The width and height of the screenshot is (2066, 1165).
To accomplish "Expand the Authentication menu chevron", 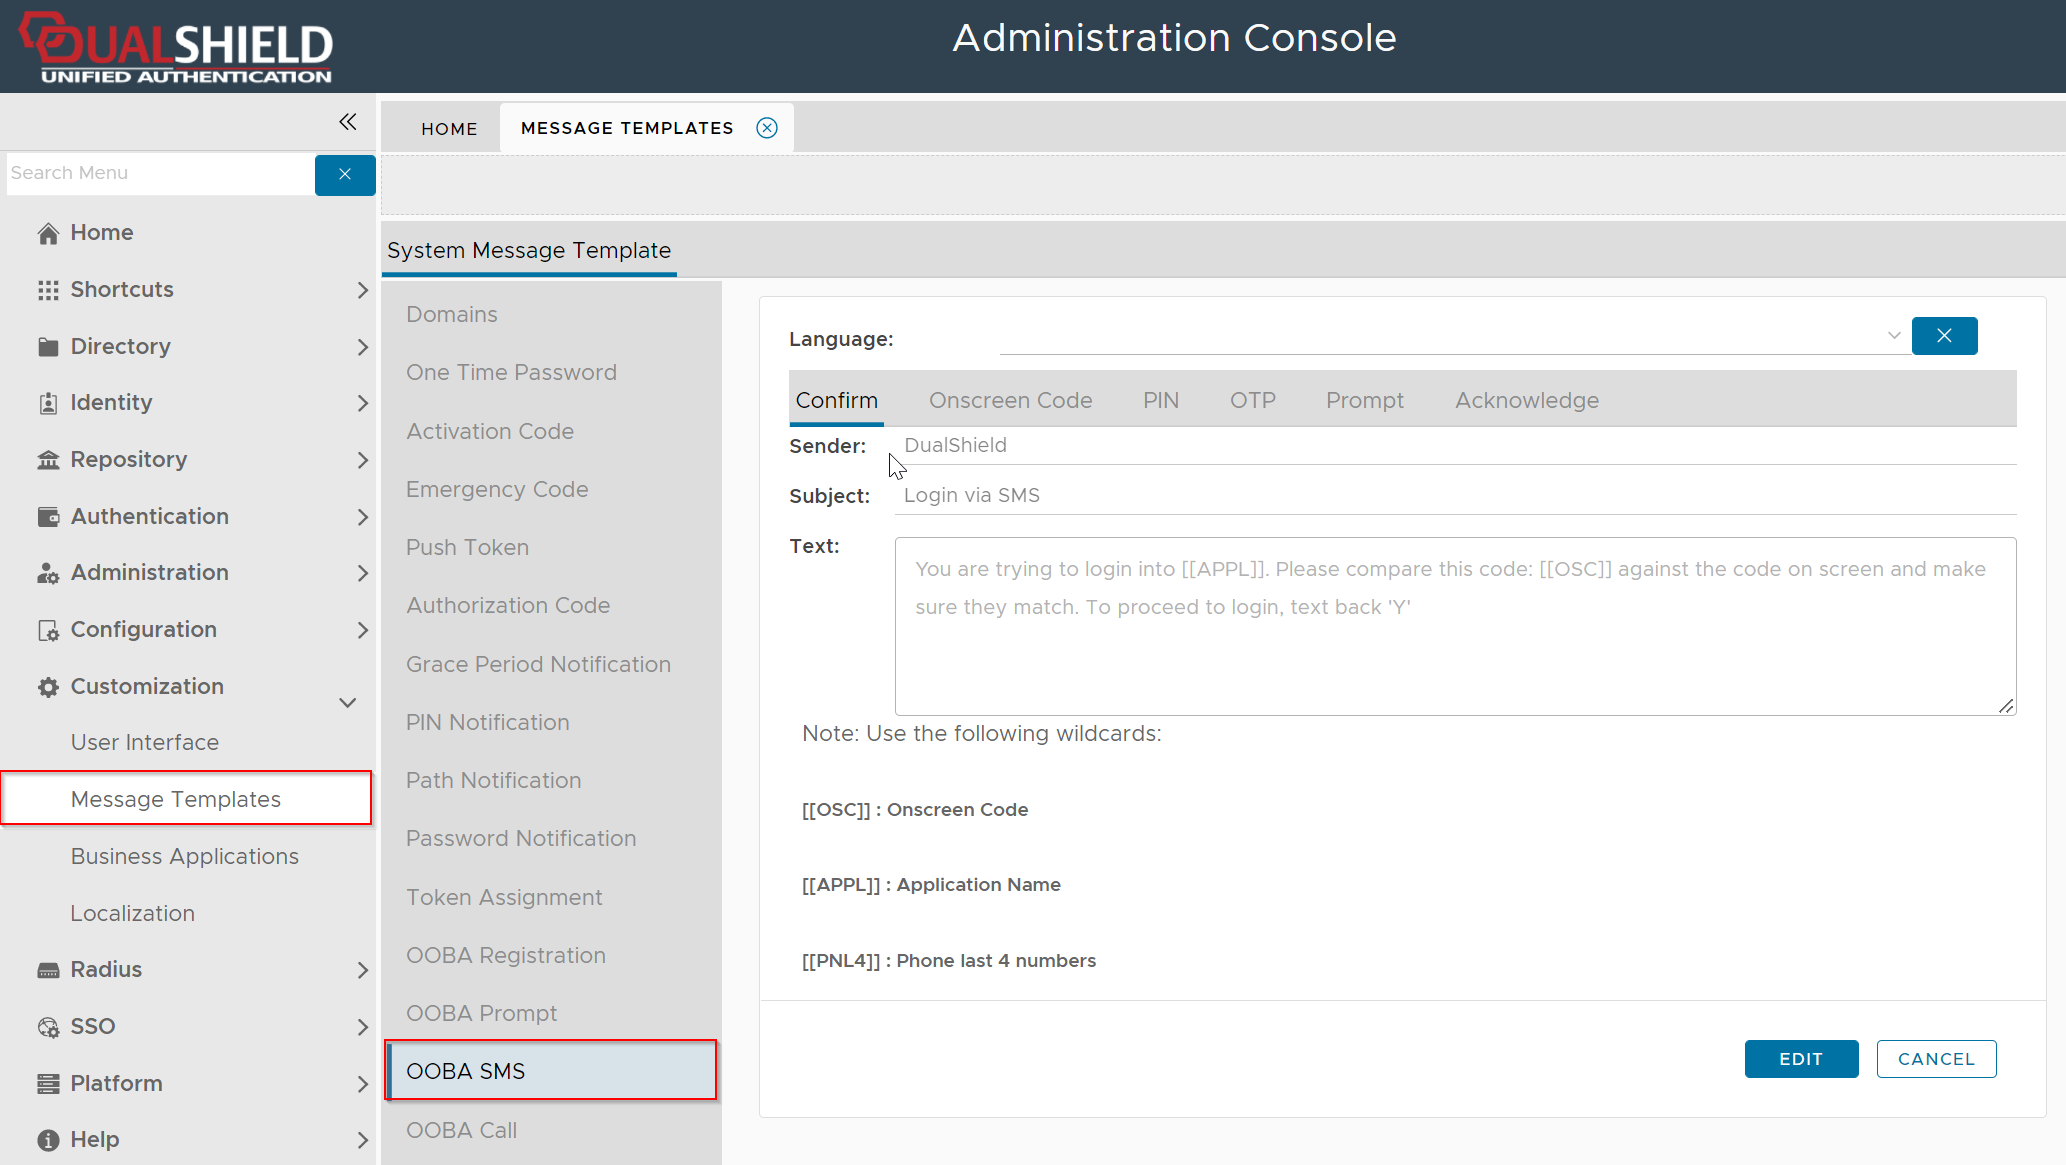I will pyautogui.click(x=362, y=517).
